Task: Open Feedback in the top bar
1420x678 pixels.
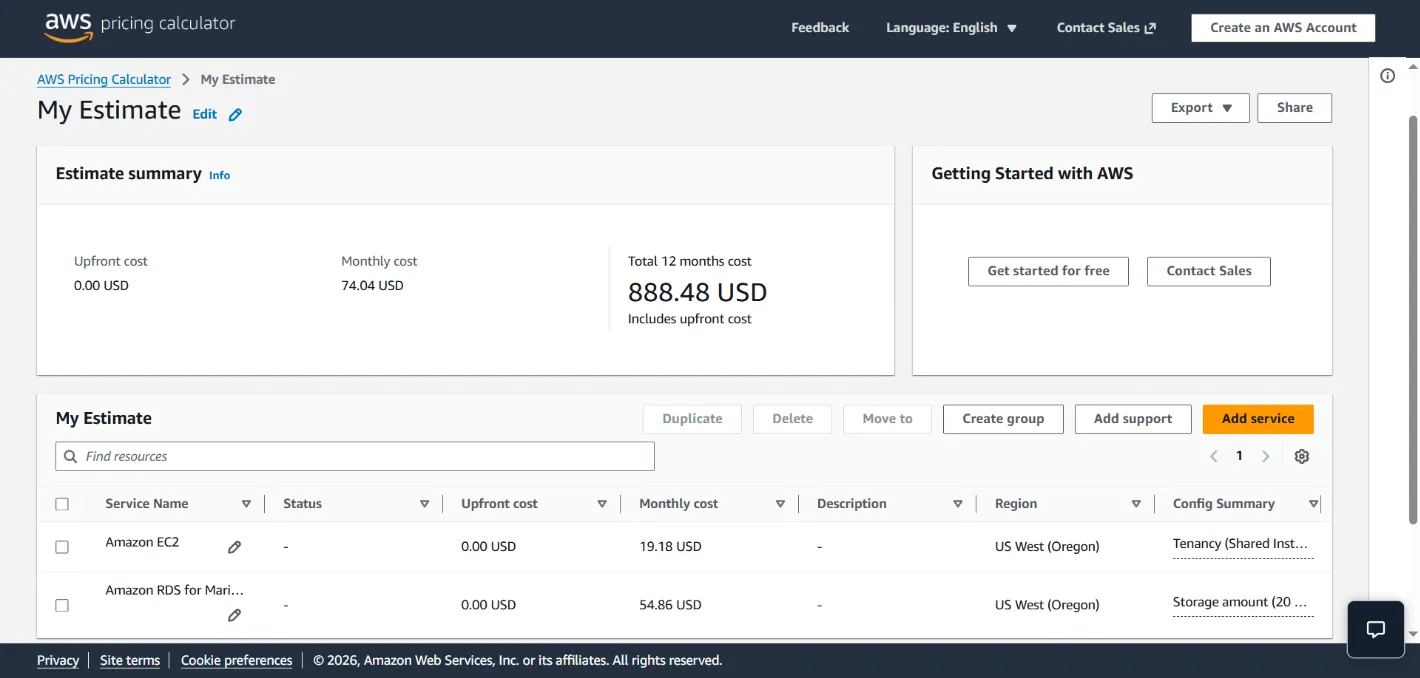Action: pos(820,28)
